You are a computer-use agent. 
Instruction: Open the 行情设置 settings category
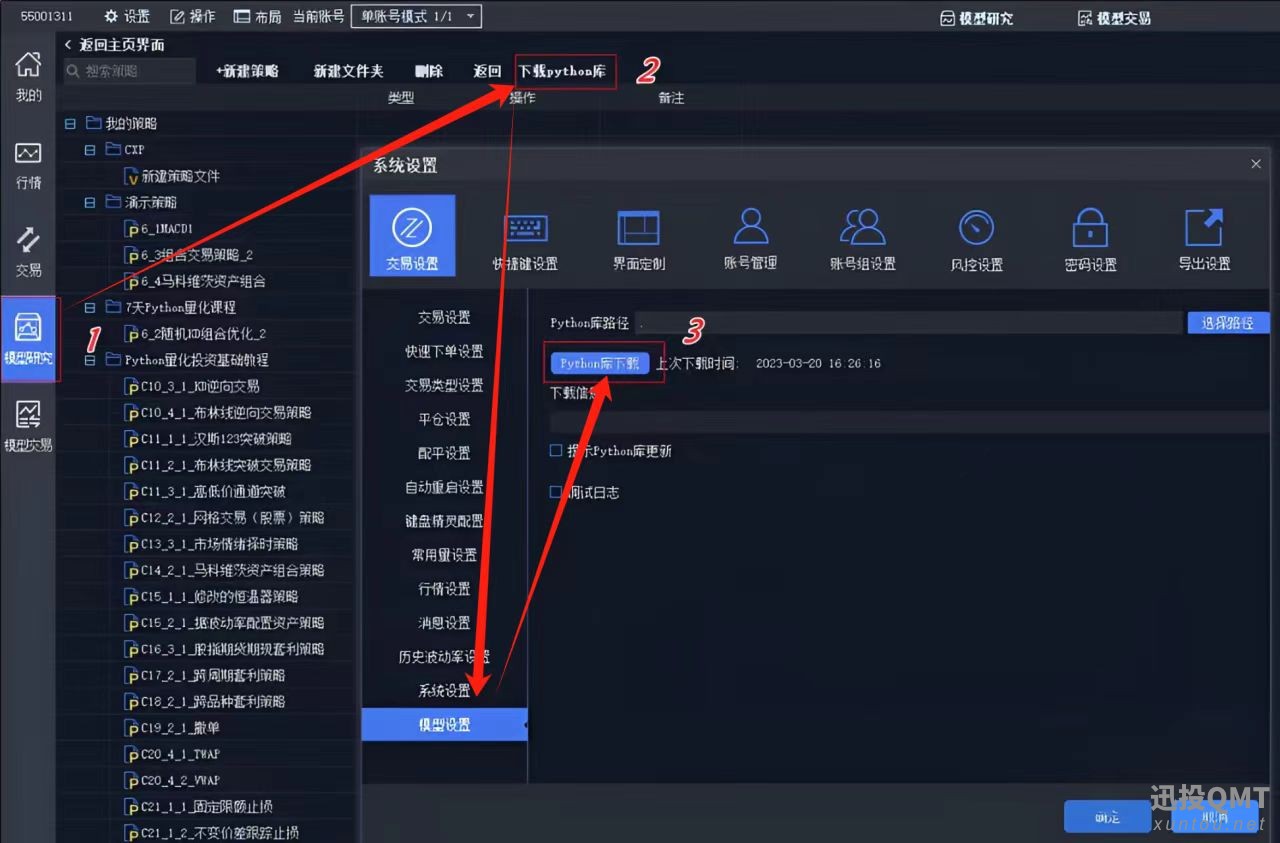(444, 589)
